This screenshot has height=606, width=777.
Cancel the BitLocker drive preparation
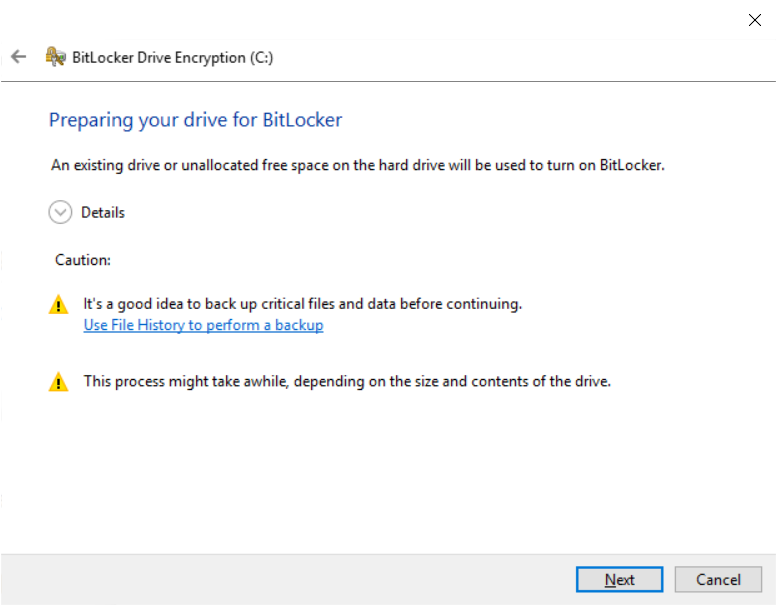pyautogui.click(x=718, y=579)
